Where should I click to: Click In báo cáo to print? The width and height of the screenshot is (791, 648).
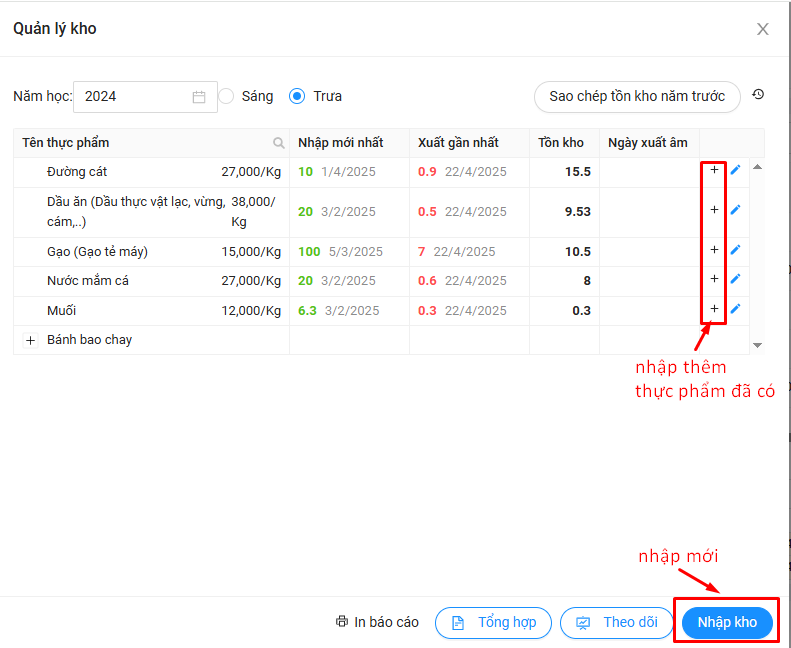(377, 622)
